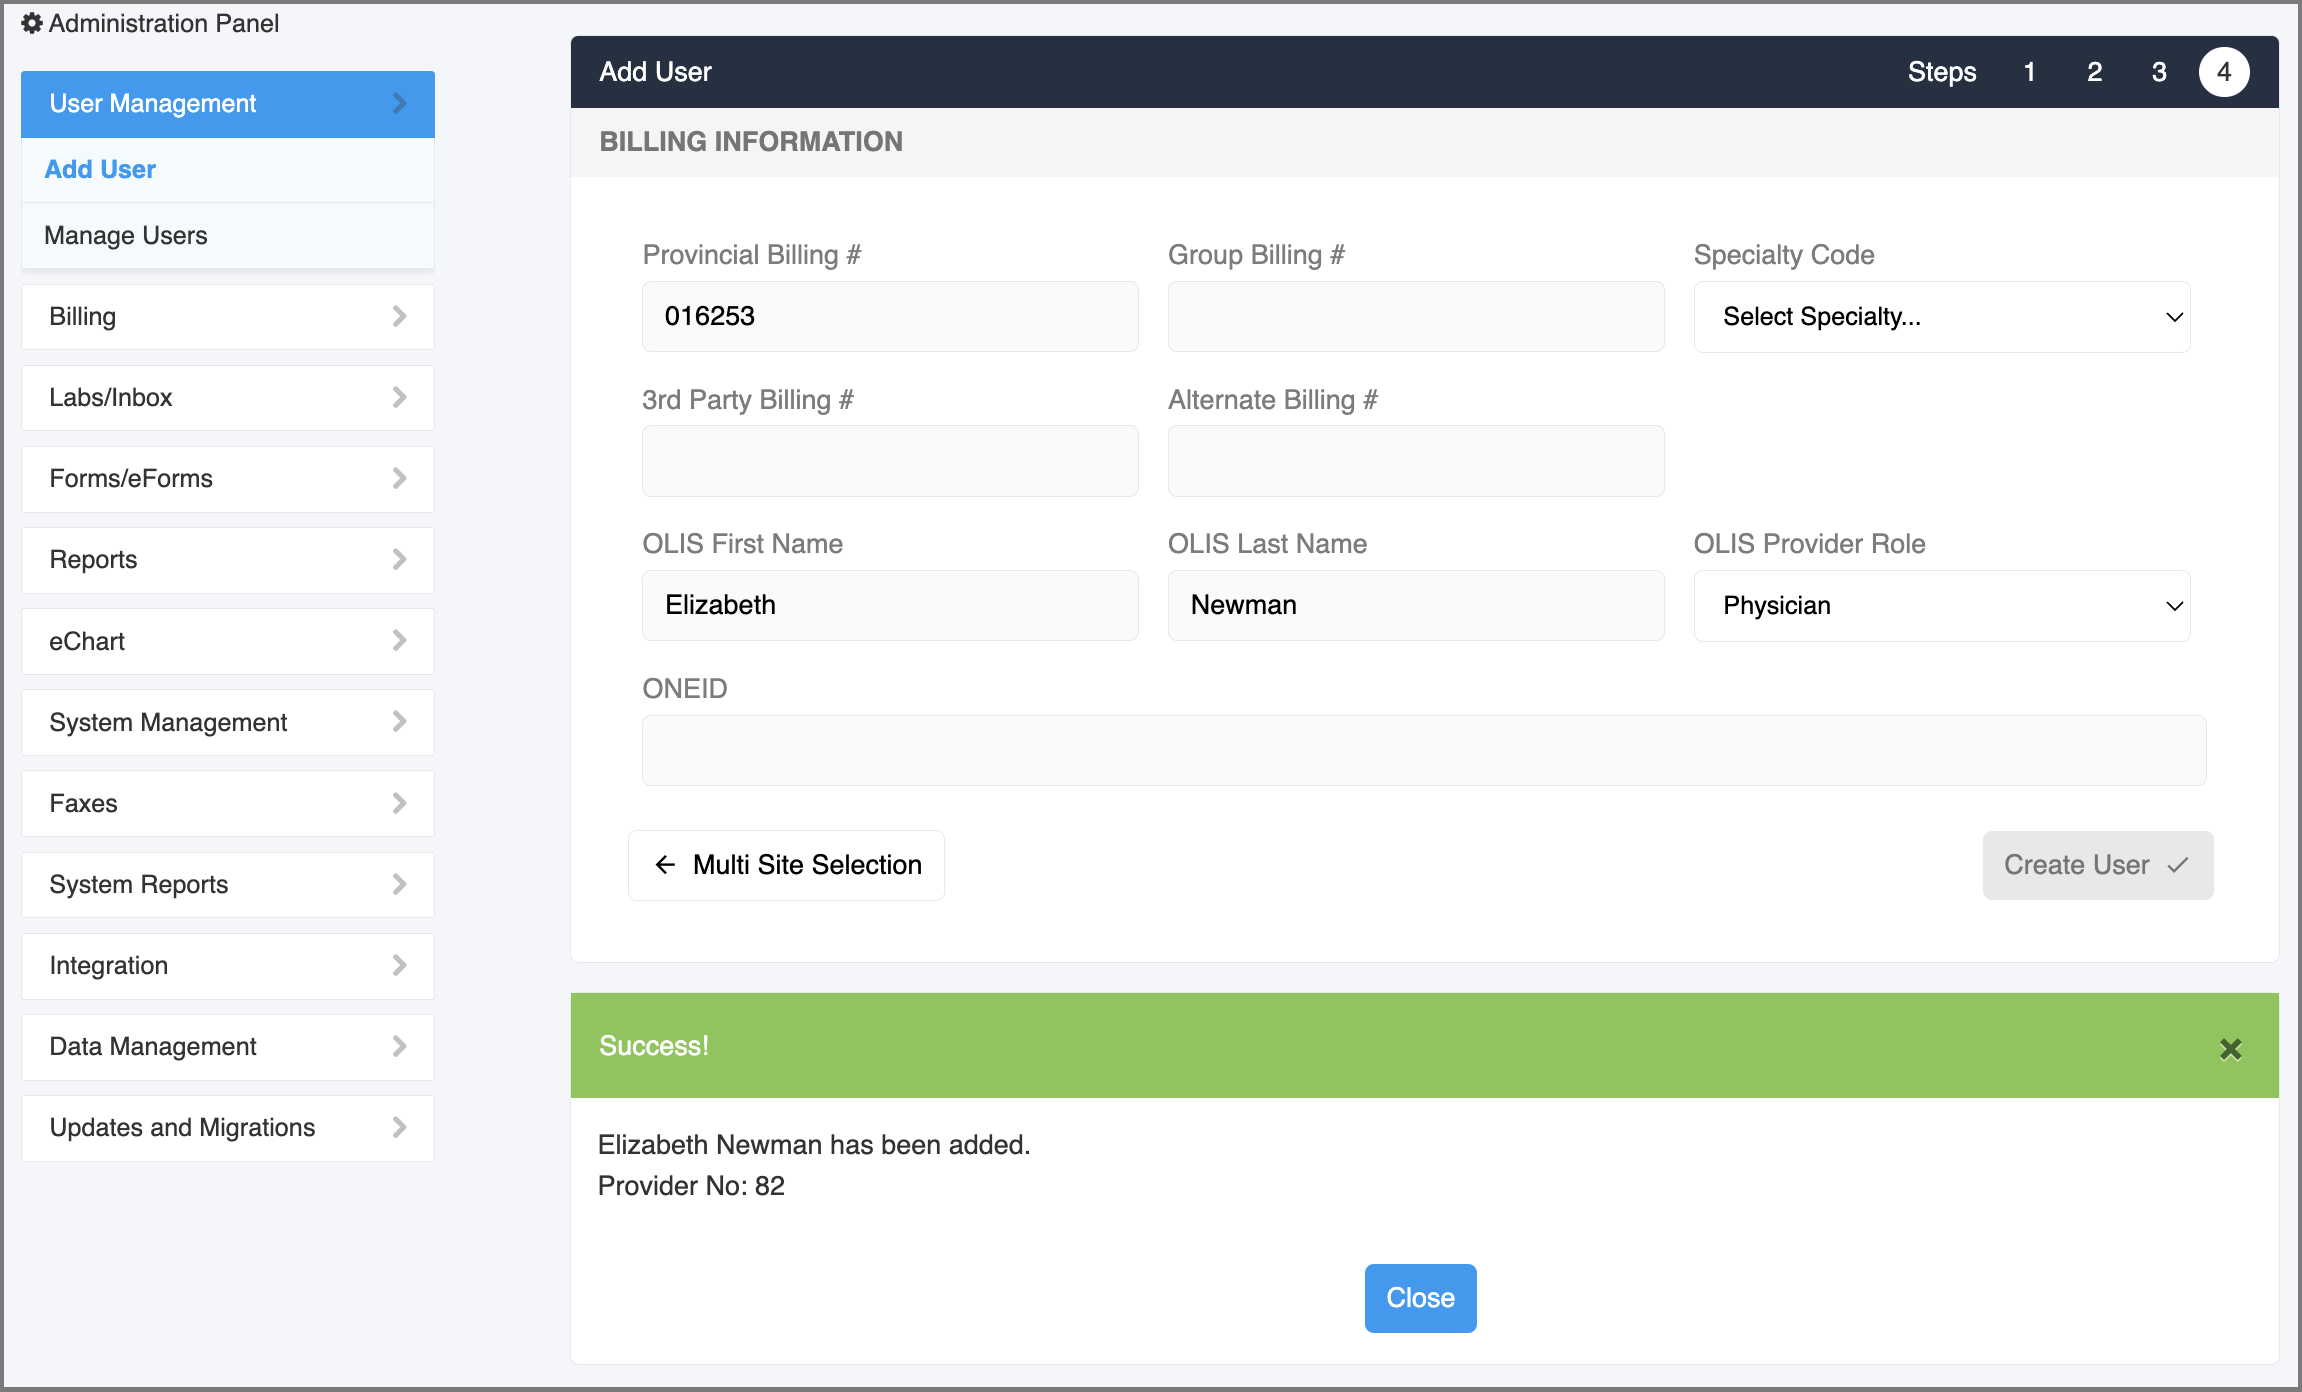Click 'Elizabeth Newman has been added.' message
Viewport: 2302px width, 1392px height.
coord(814,1145)
